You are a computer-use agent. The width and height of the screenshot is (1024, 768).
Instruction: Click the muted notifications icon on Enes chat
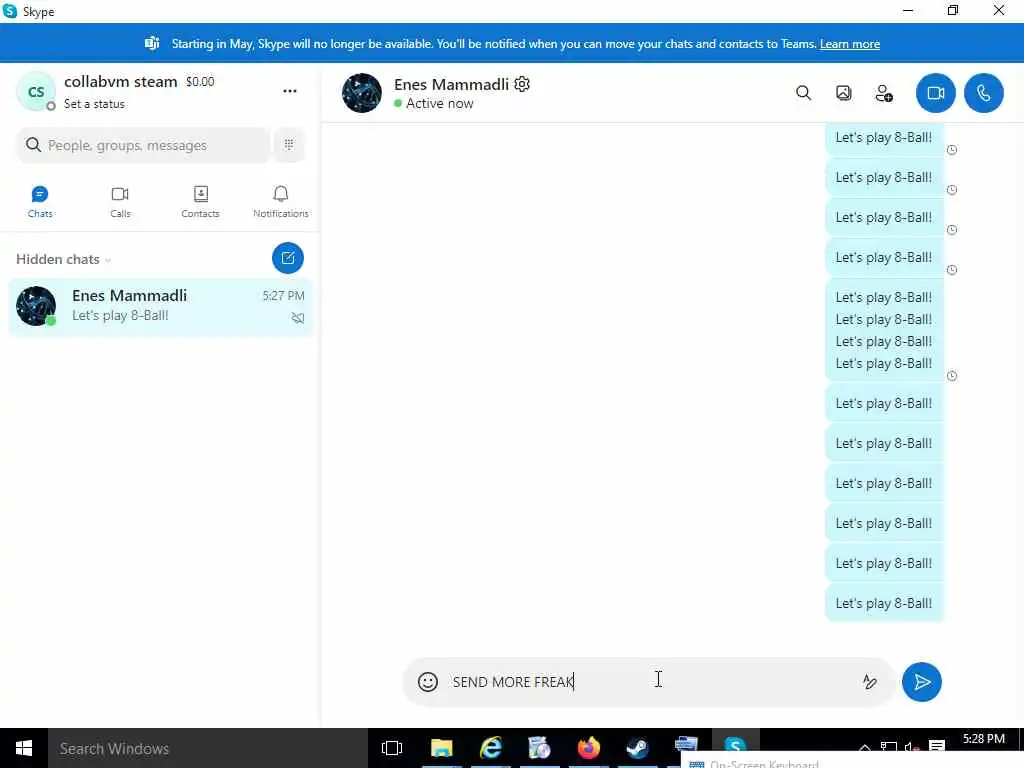tap(298, 318)
